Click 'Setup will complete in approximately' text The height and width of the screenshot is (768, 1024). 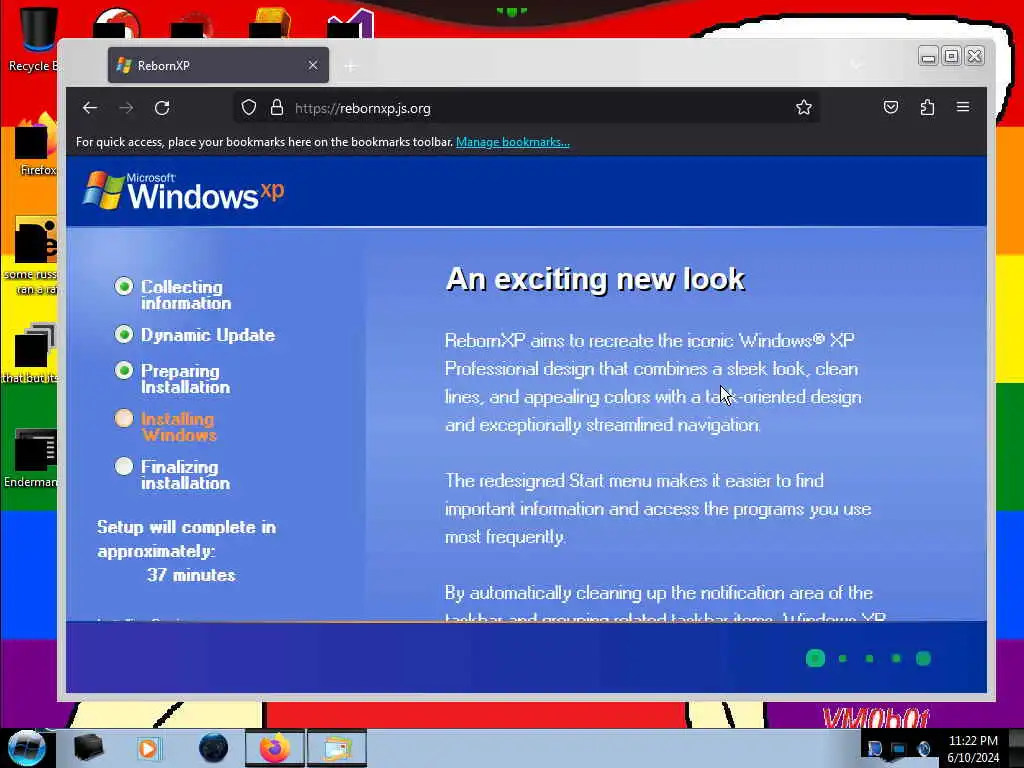coord(186,539)
